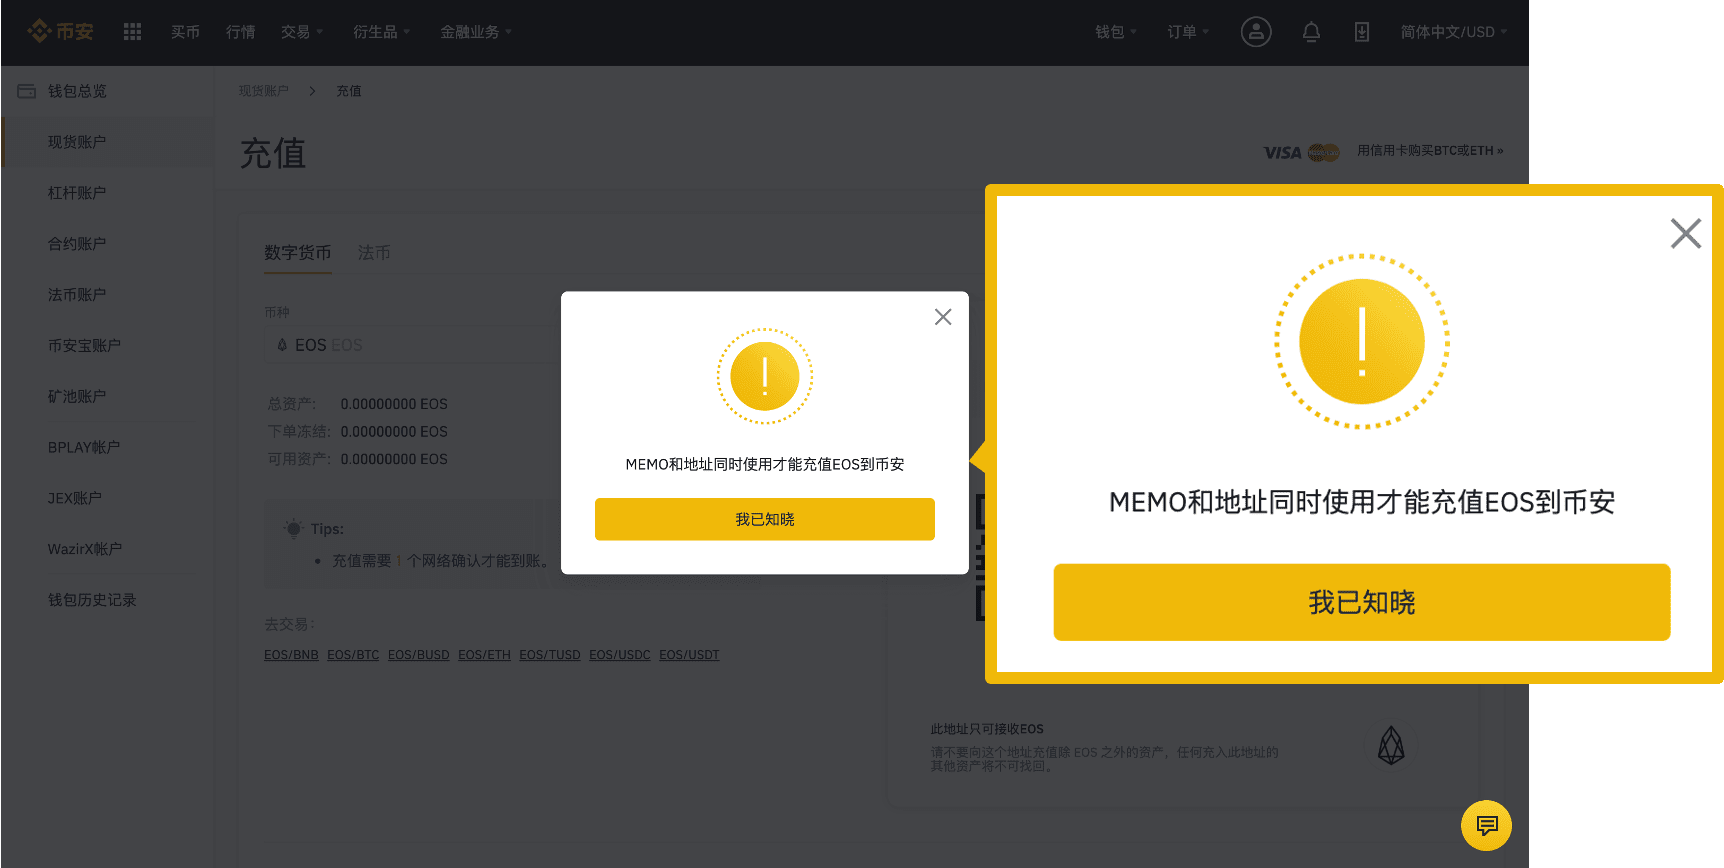Select 现货账户 in the sidebar

77,142
